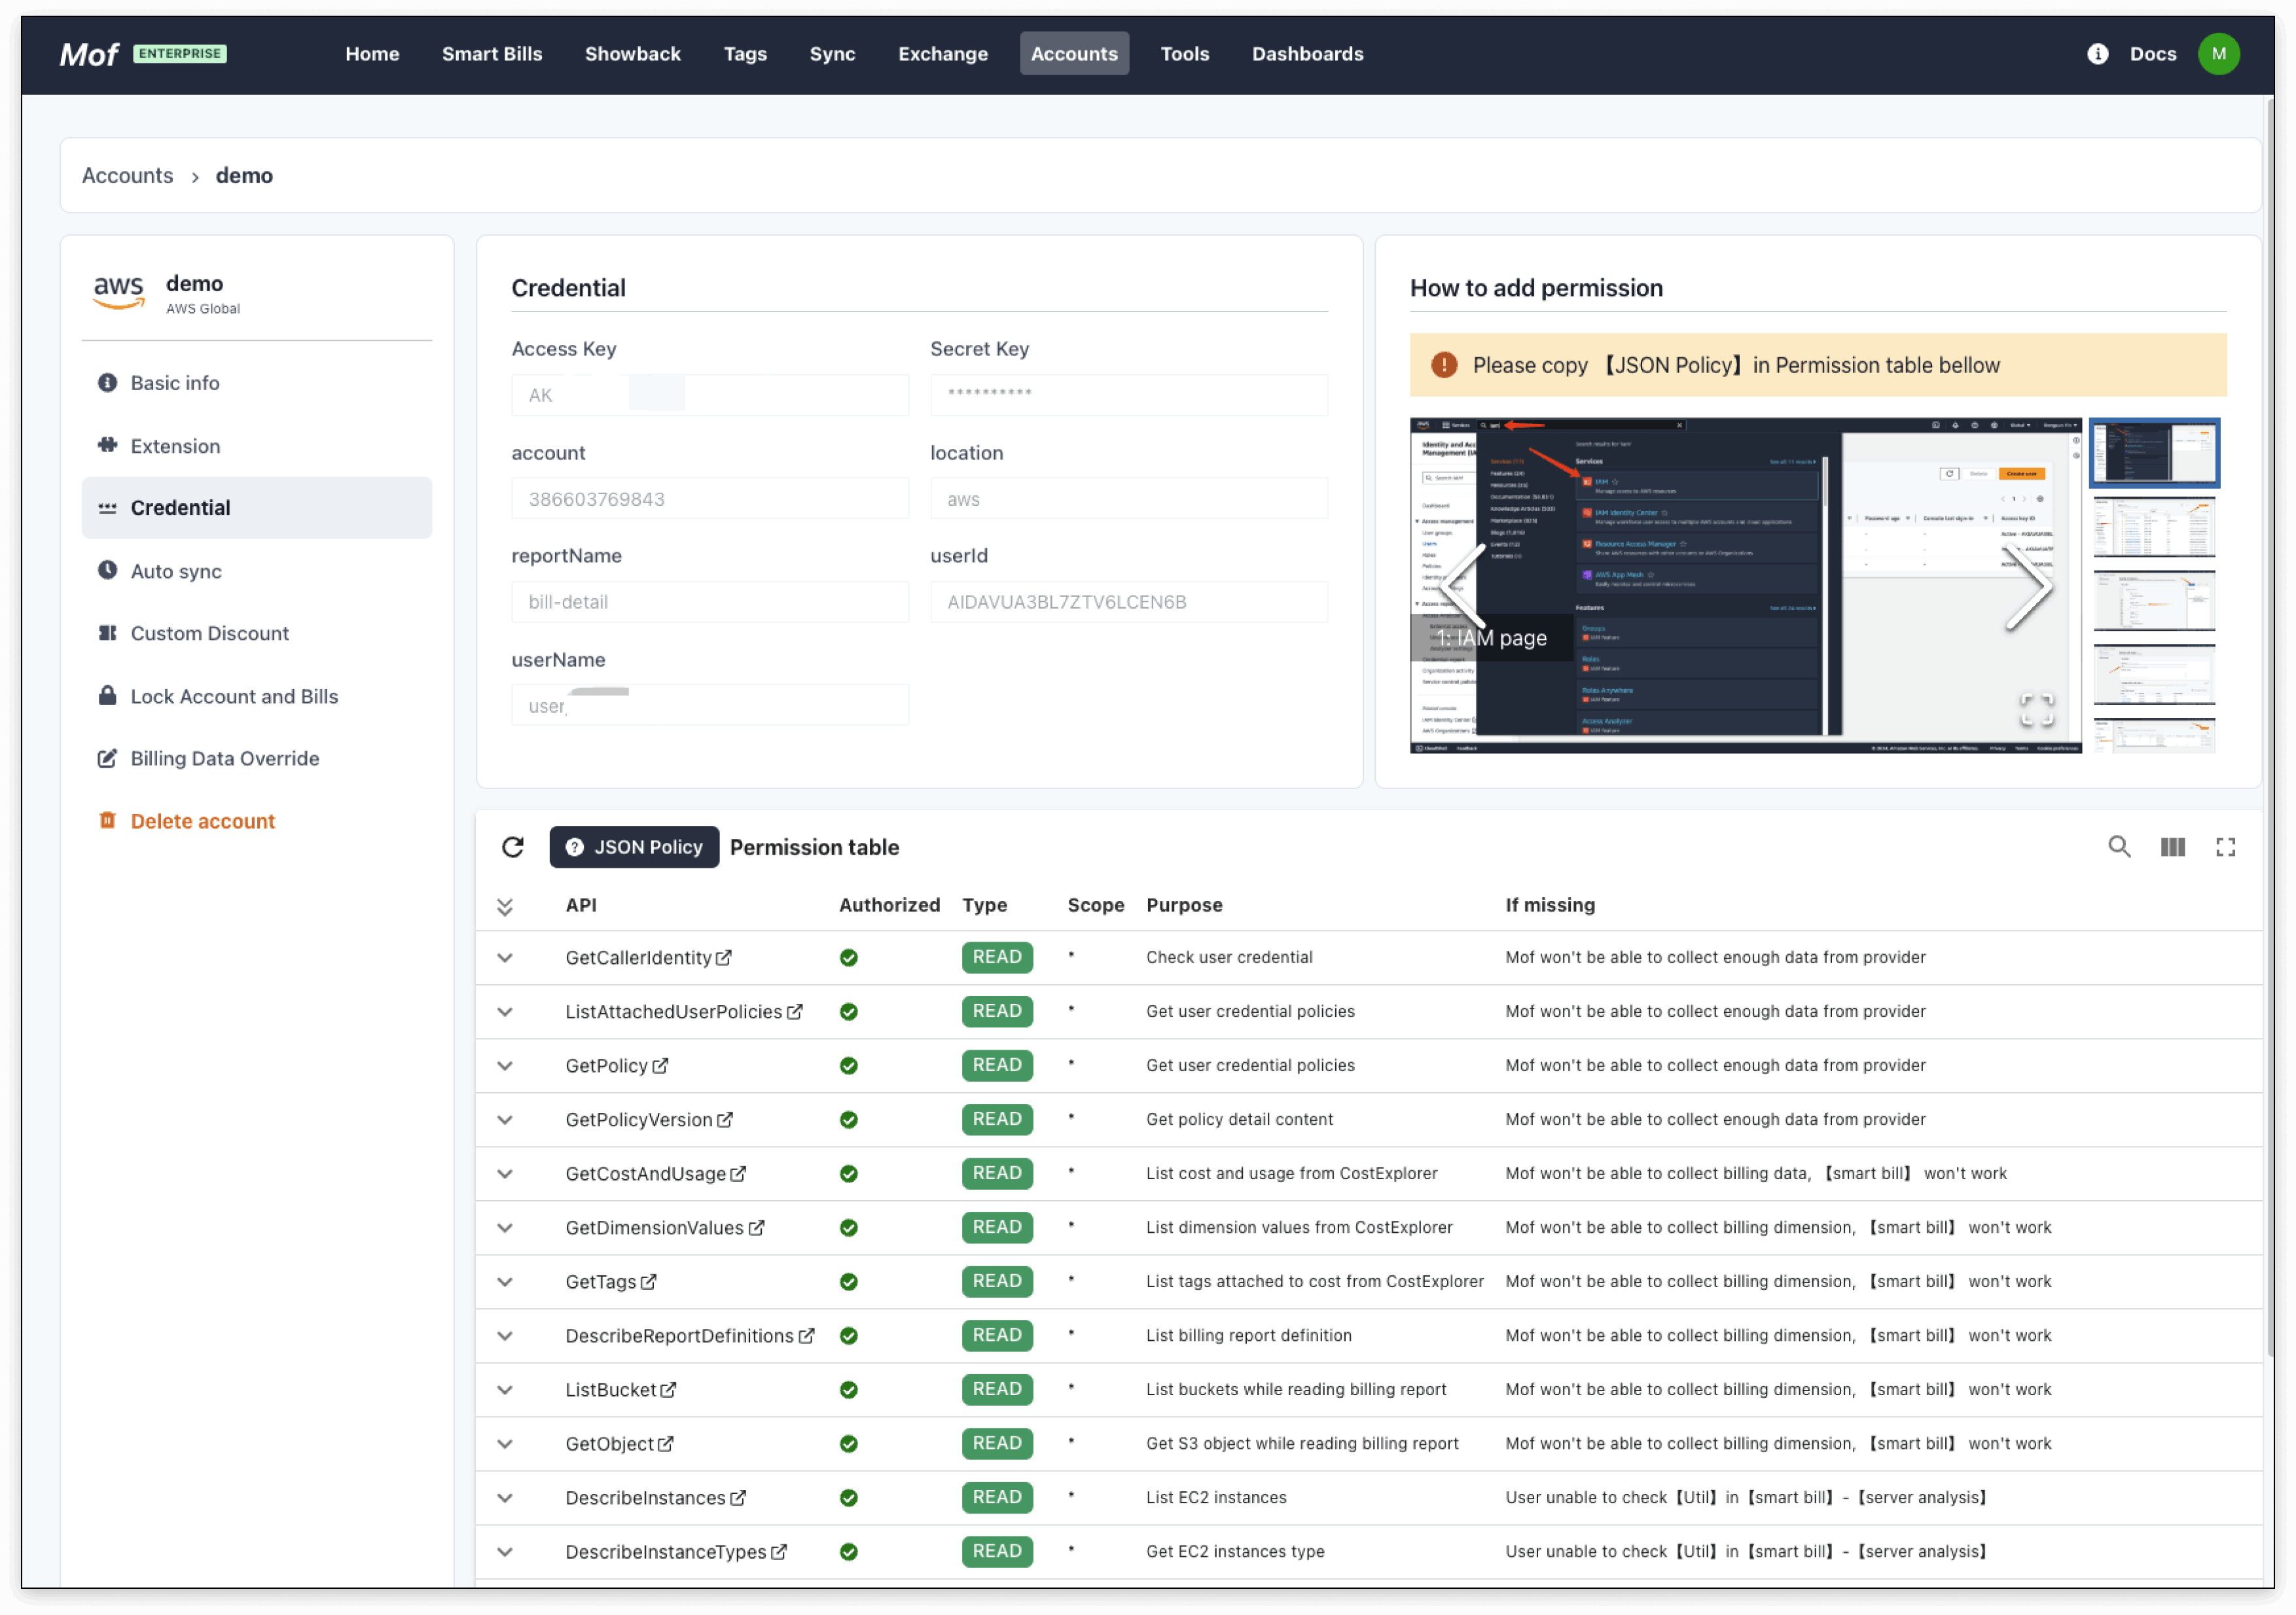This screenshot has height=1615, width=2296.
Task: Click Delete account in sidebar
Action: tap(257, 821)
